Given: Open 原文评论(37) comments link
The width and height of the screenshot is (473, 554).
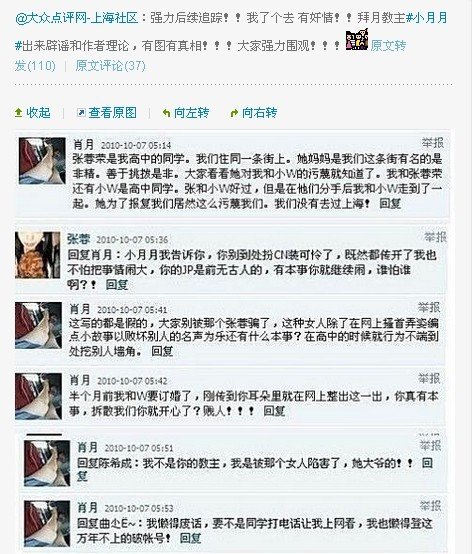Looking at the screenshot, I should coord(110,66).
